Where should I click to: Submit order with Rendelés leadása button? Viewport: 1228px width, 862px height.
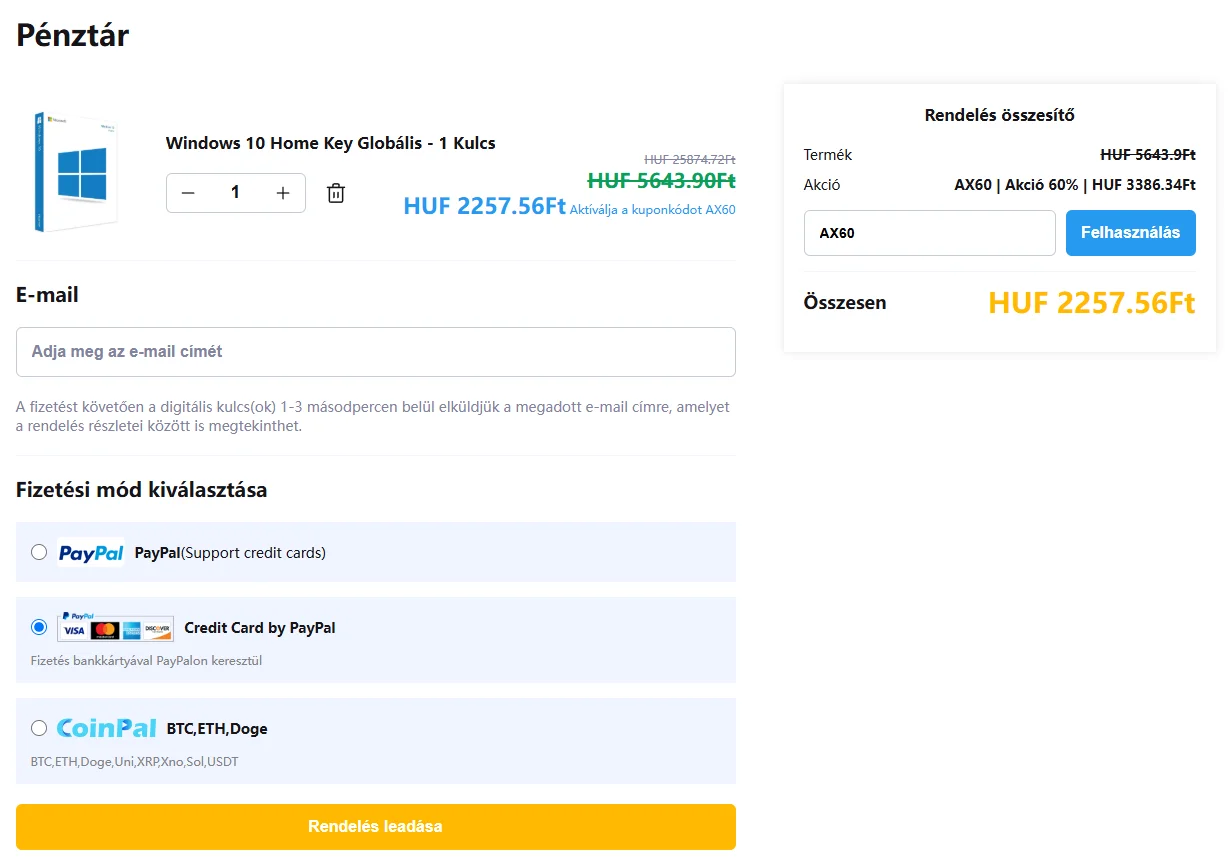(x=375, y=827)
